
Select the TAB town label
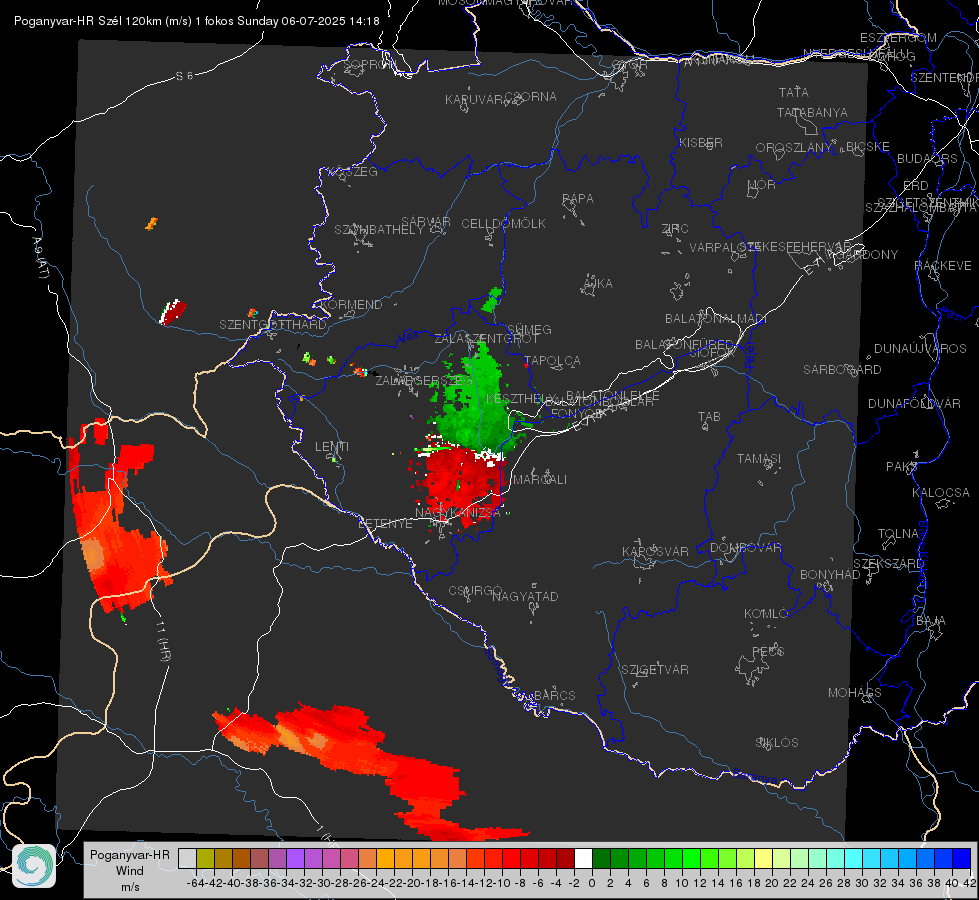[709, 417]
